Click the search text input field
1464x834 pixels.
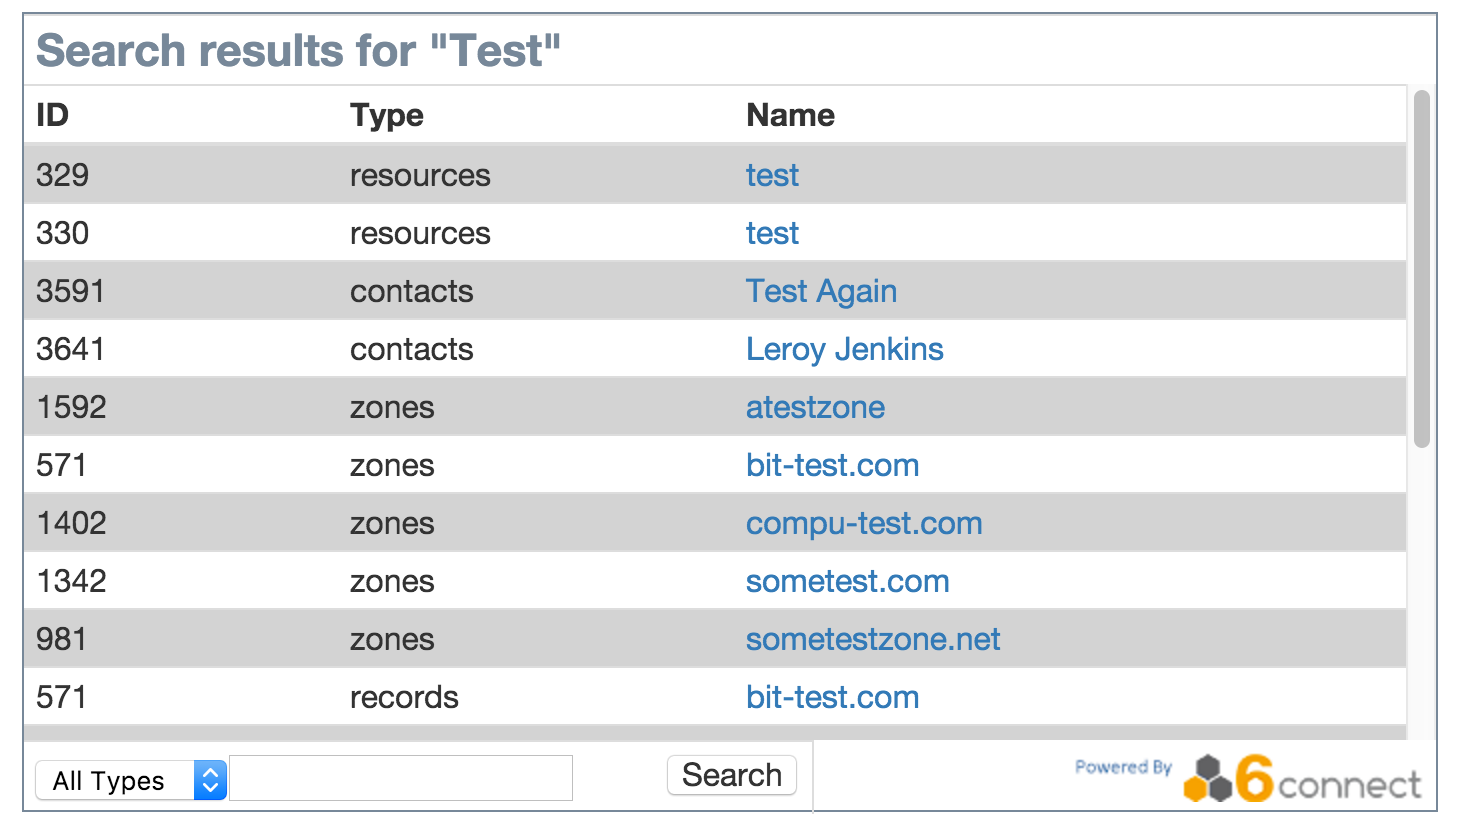401,778
